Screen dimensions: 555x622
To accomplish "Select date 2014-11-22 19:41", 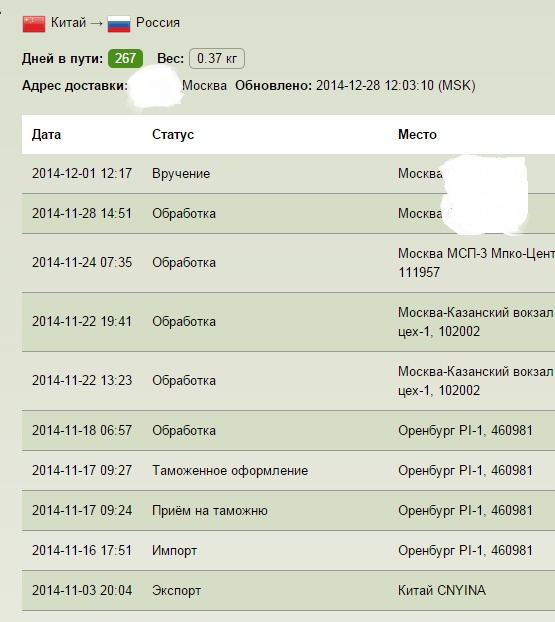I will pyautogui.click(x=82, y=322).
